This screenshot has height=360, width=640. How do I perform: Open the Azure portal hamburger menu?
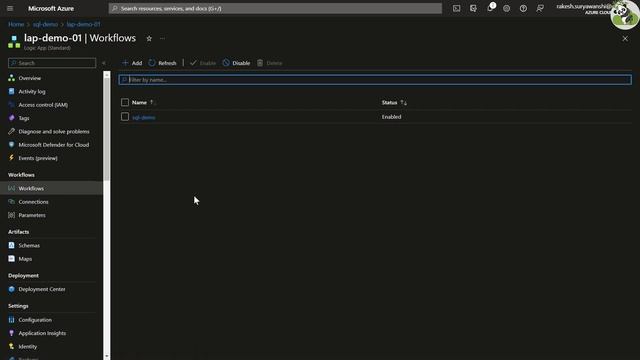tap(10, 8)
